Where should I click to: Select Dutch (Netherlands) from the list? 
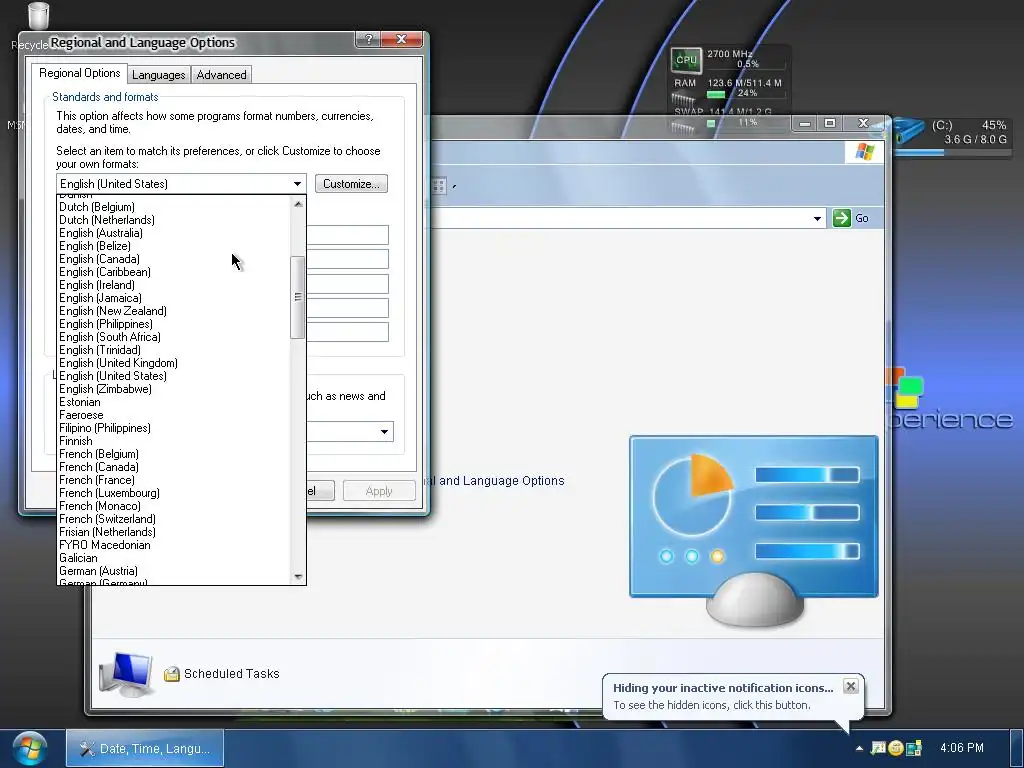pyautogui.click(x=174, y=220)
